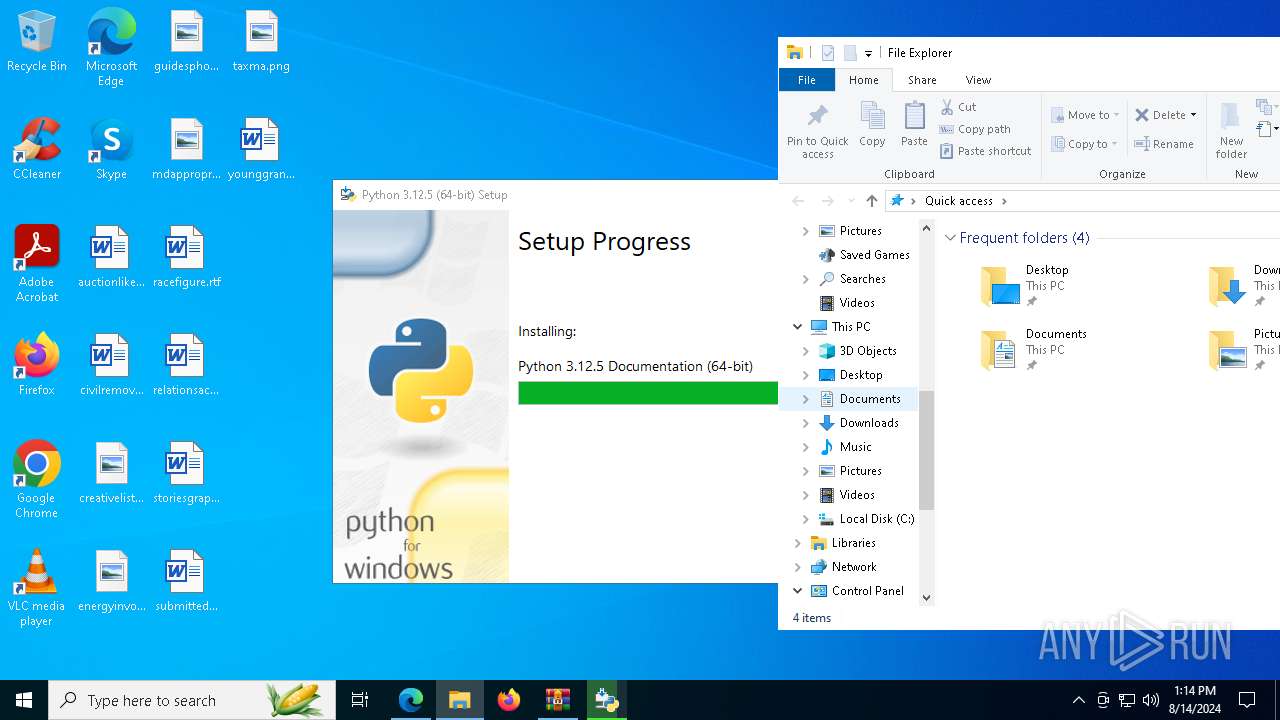Open the Desktop frequent folder
Image resolution: width=1280 pixels, height=720 pixels.
tap(1025, 286)
